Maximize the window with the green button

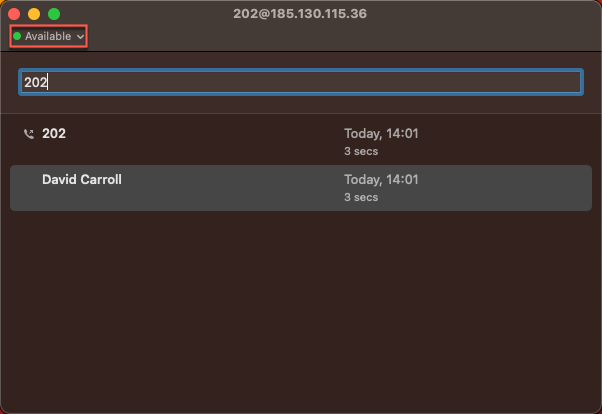tap(54, 14)
